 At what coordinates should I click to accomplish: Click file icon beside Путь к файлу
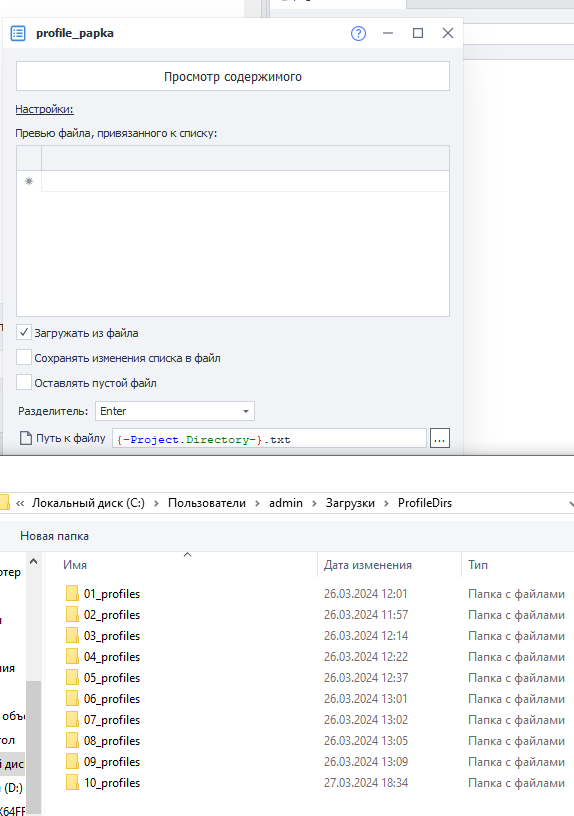click(25, 438)
